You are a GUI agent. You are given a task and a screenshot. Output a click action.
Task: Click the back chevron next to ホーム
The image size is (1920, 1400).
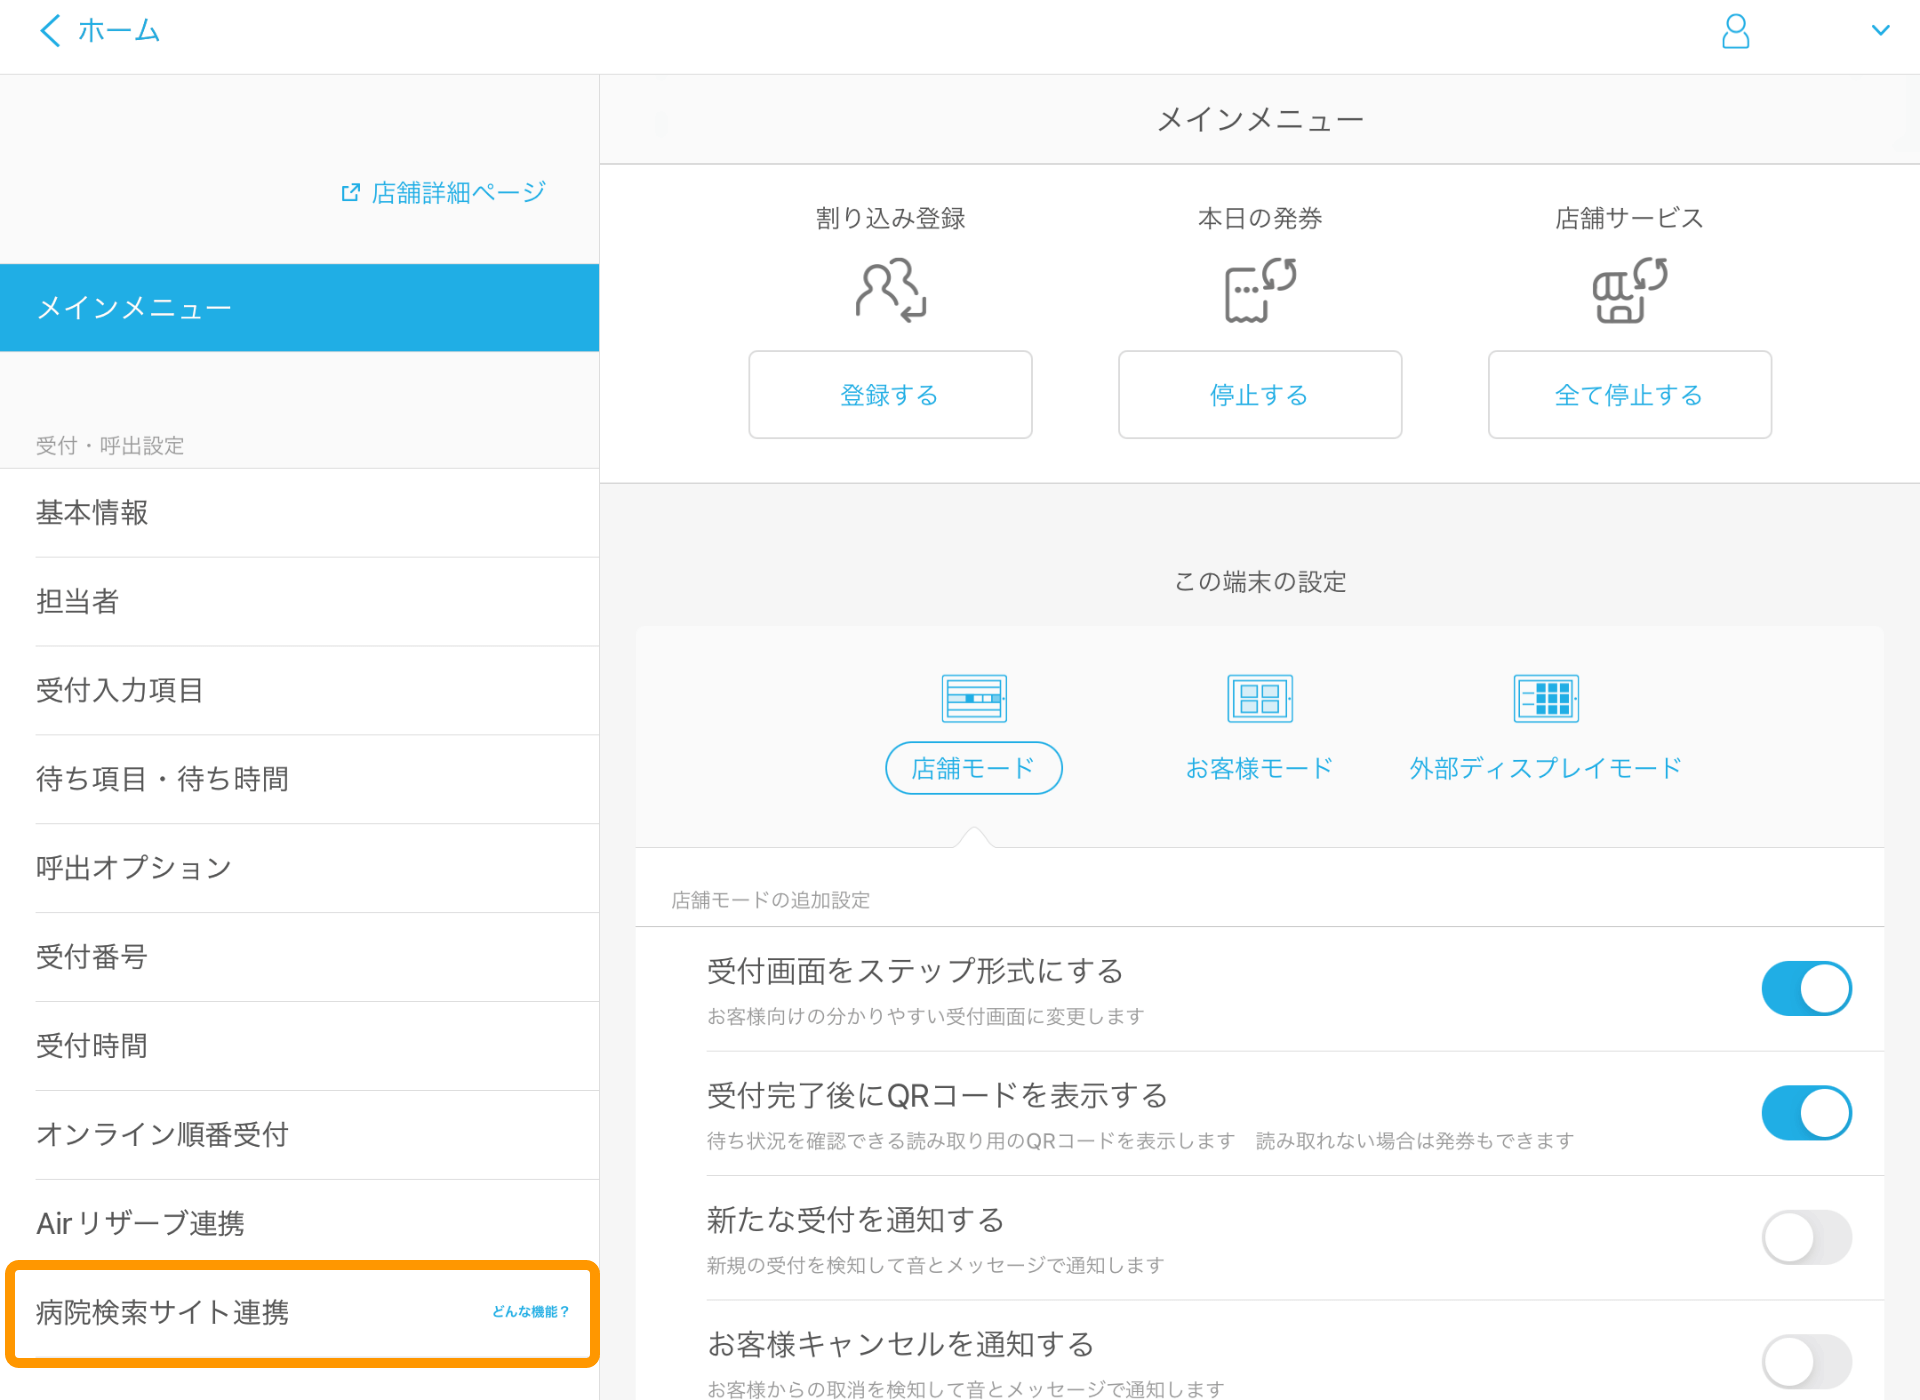(x=49, y=31)
